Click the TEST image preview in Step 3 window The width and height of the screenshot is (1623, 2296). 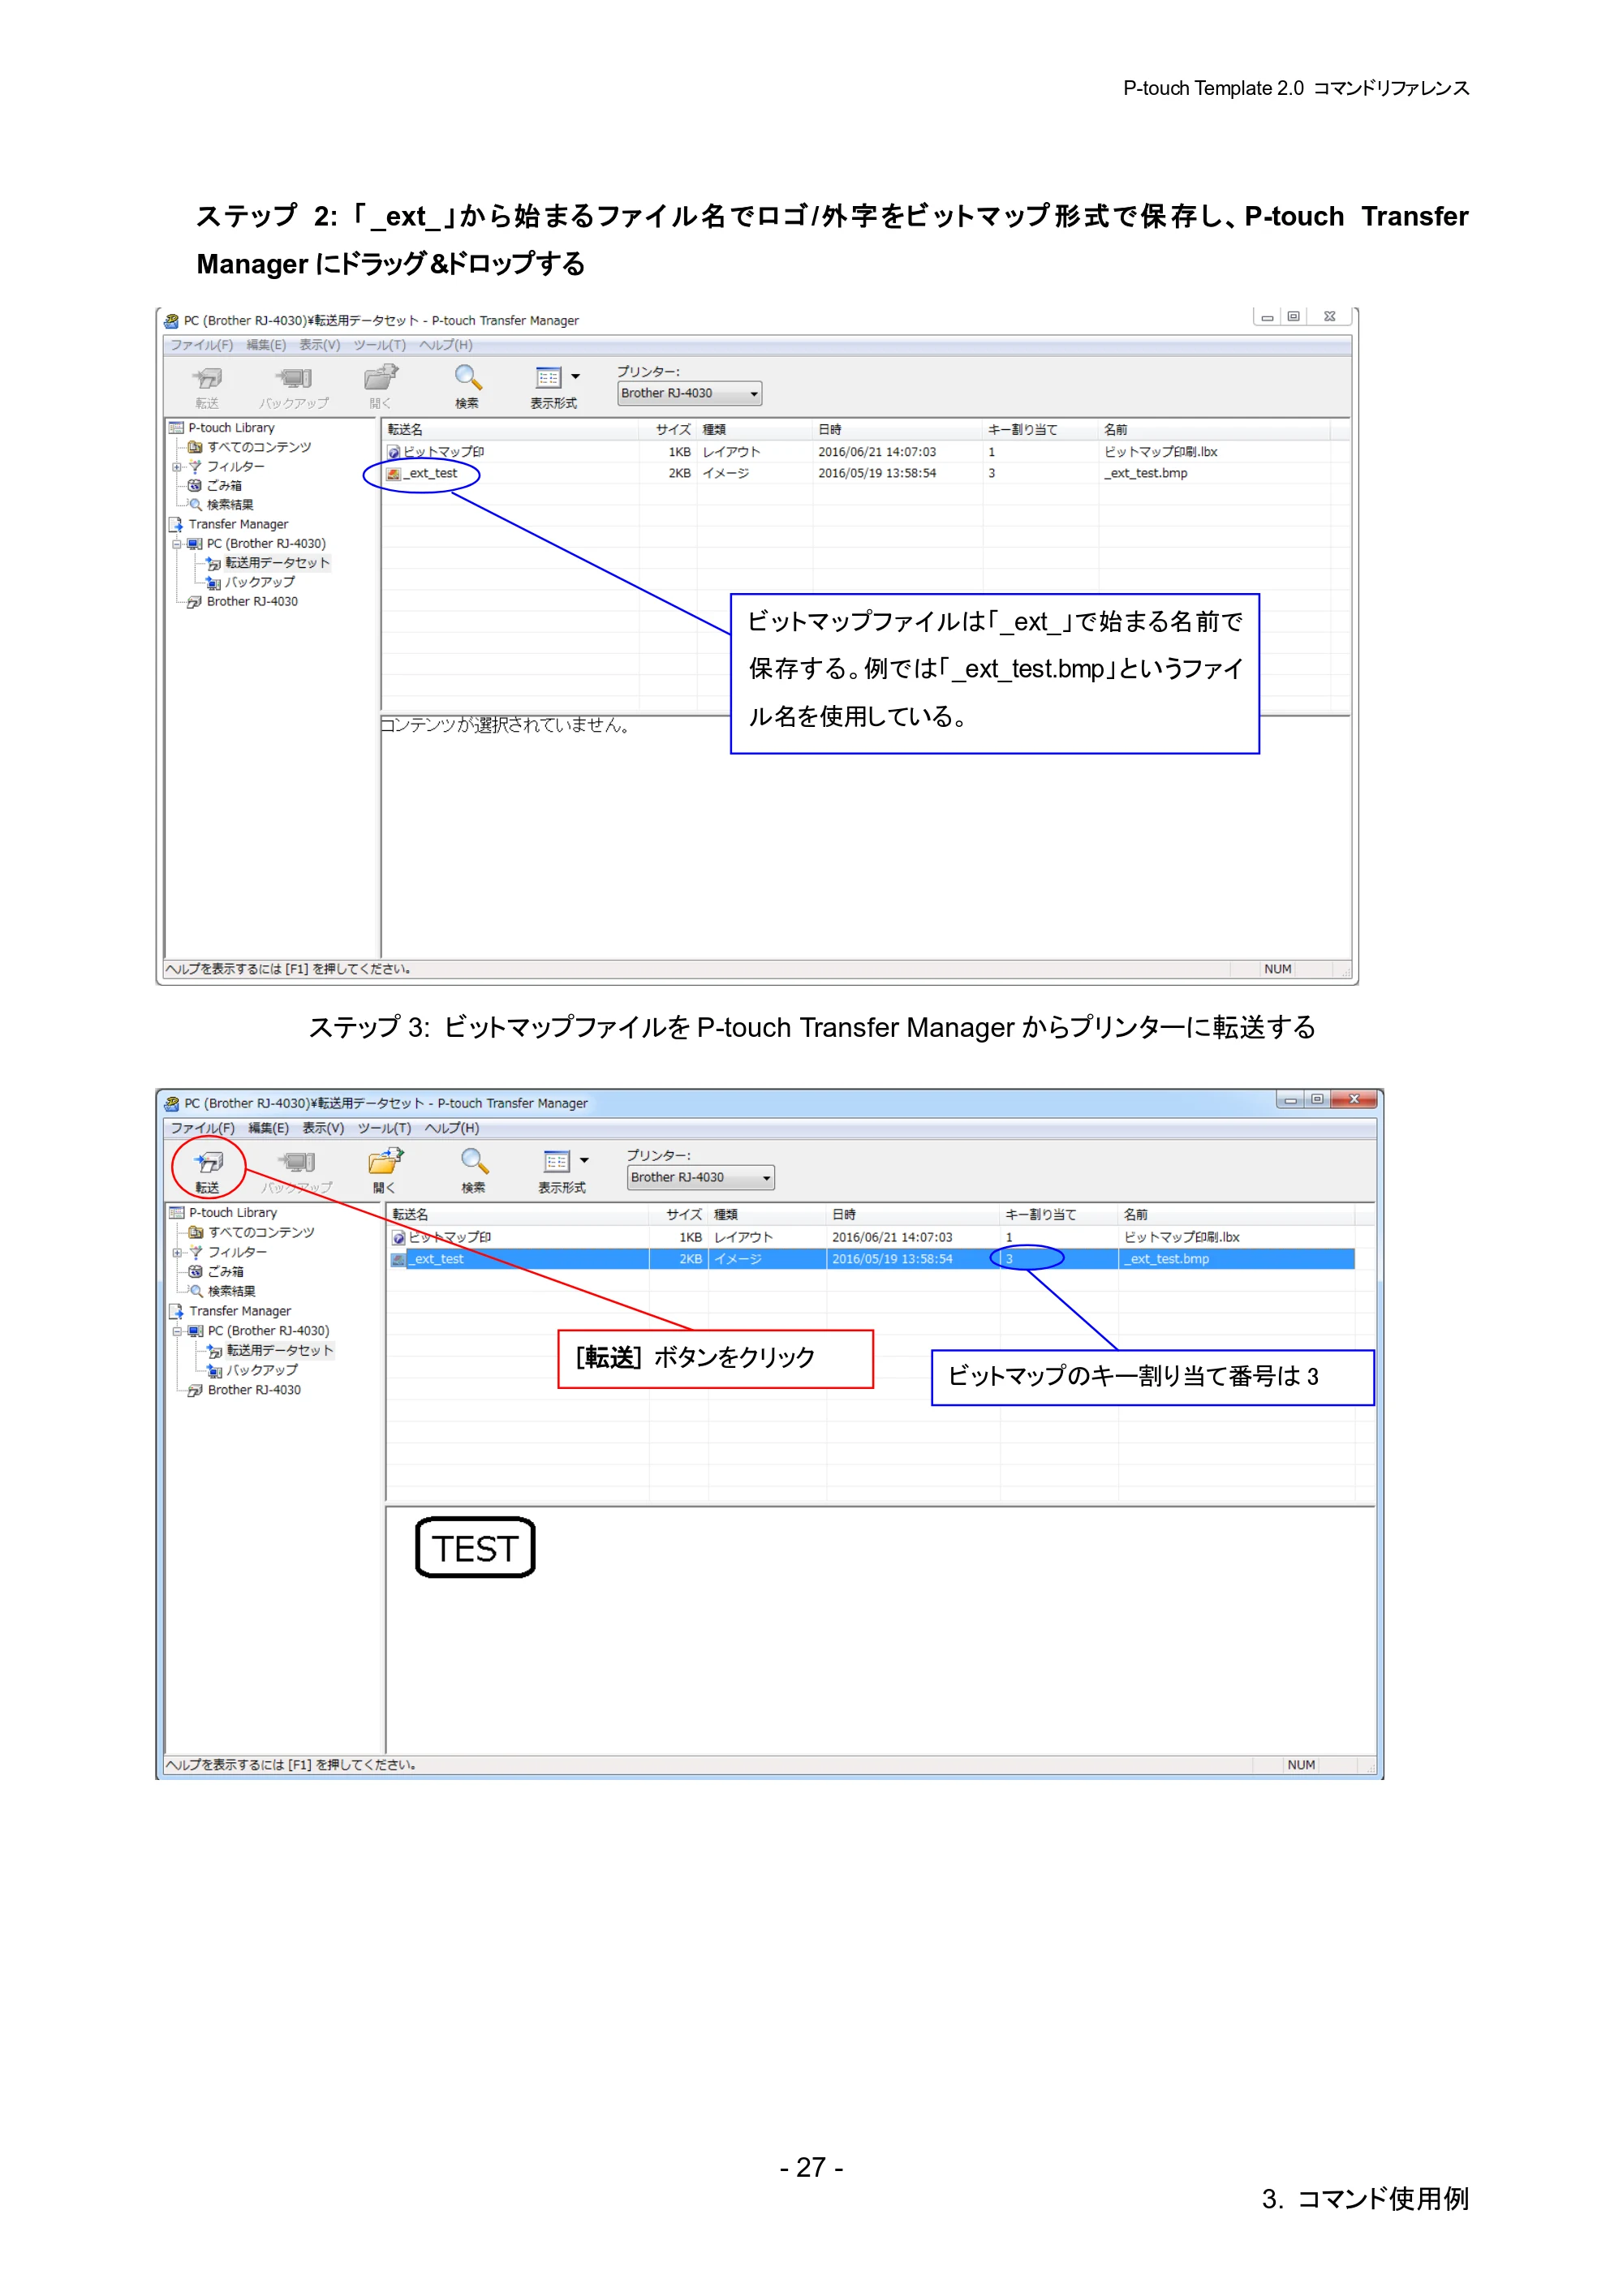point(476,1548)
